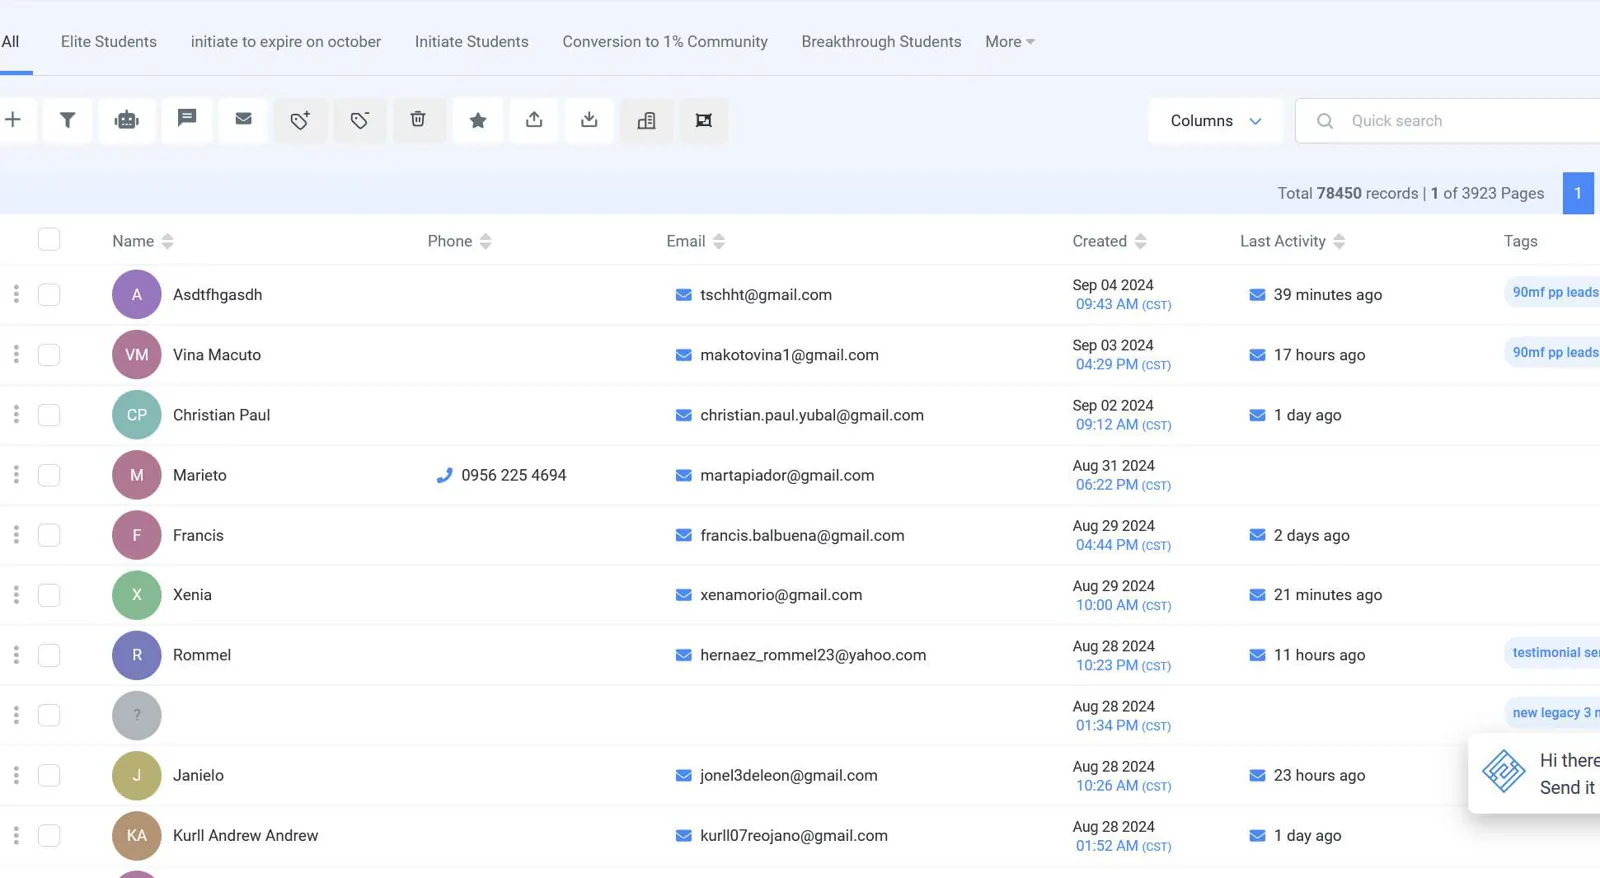
Task: Click page number 1 button
Action: 1578,193
